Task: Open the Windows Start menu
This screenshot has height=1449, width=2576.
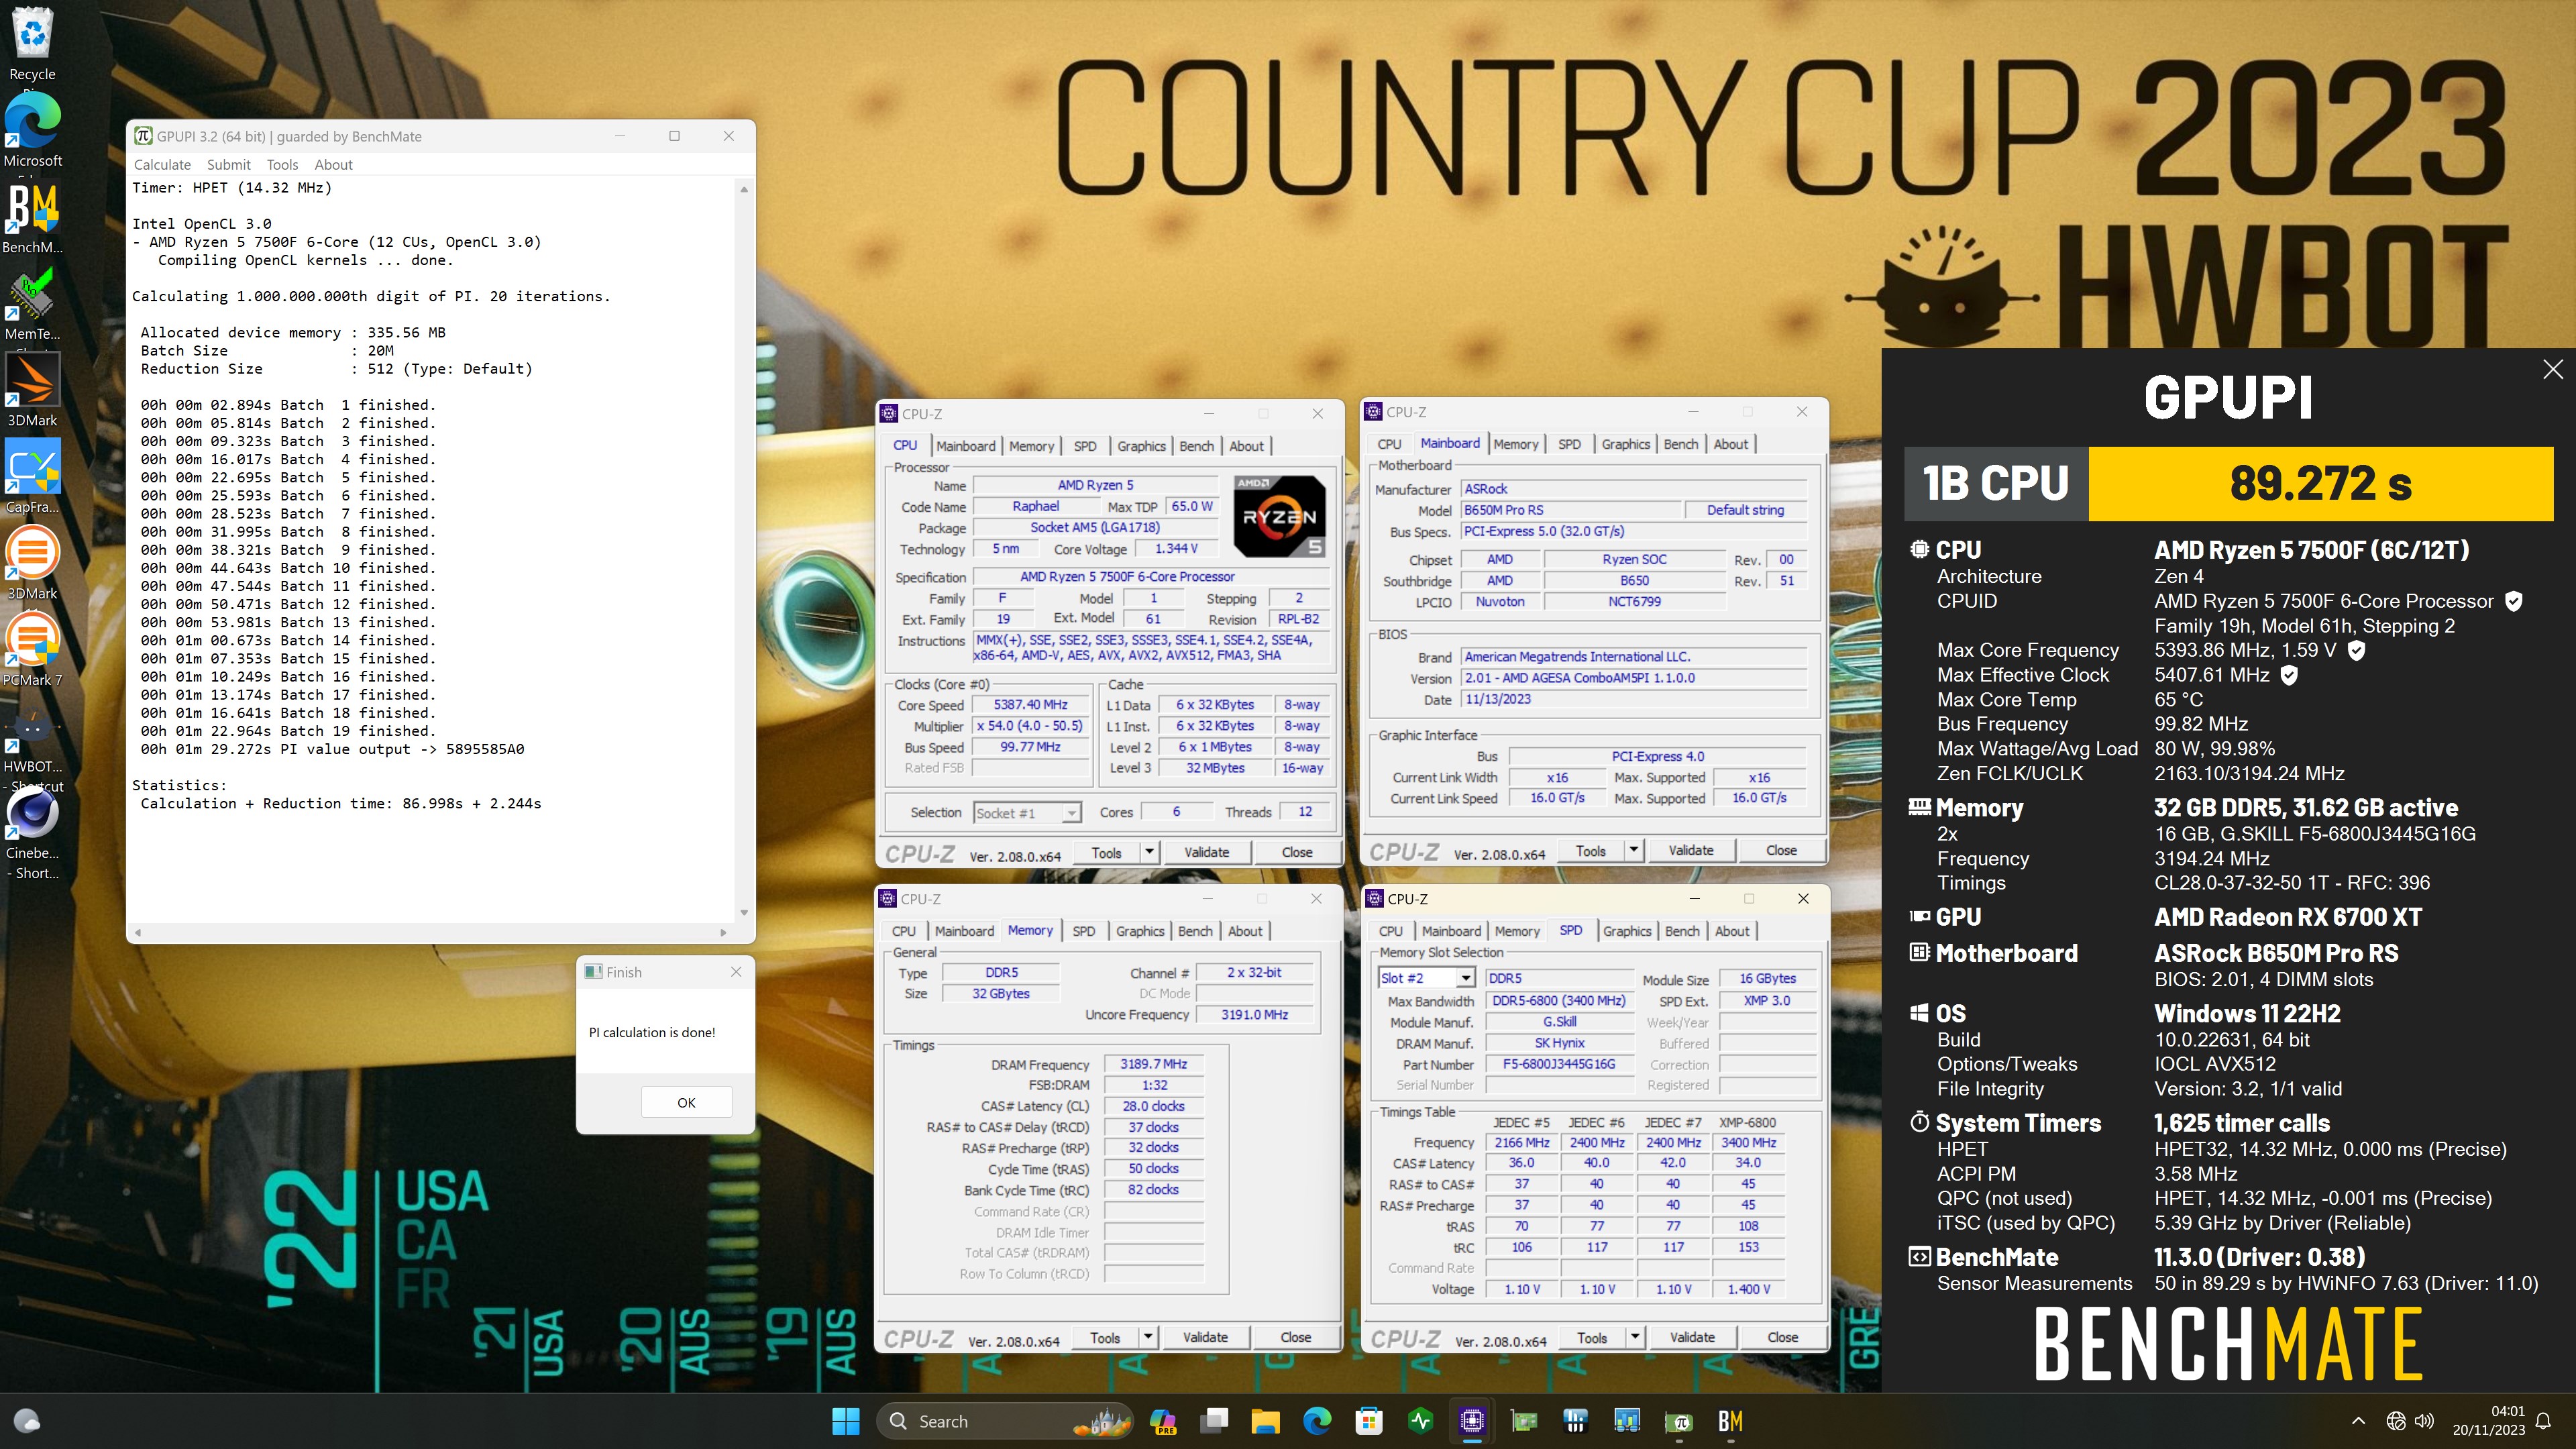Action: pos(845,1421)
